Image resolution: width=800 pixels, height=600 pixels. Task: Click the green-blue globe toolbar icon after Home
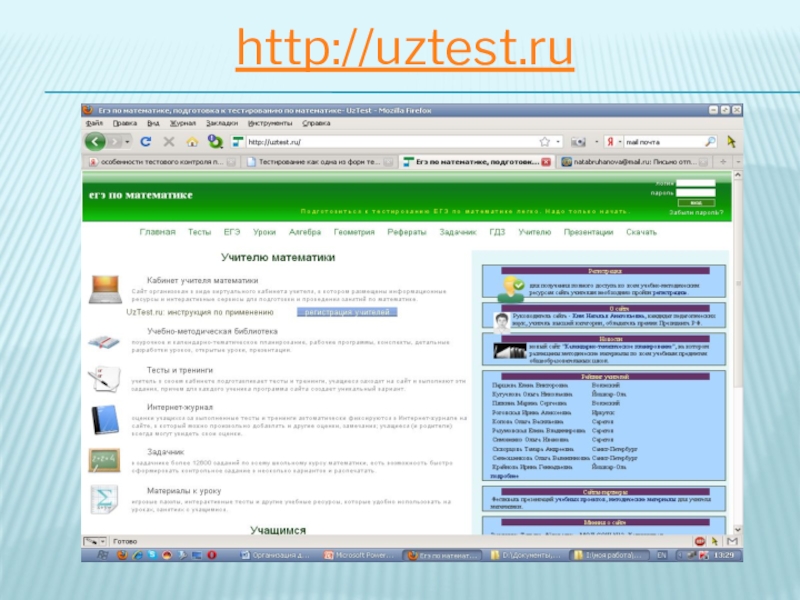[215, 141]
